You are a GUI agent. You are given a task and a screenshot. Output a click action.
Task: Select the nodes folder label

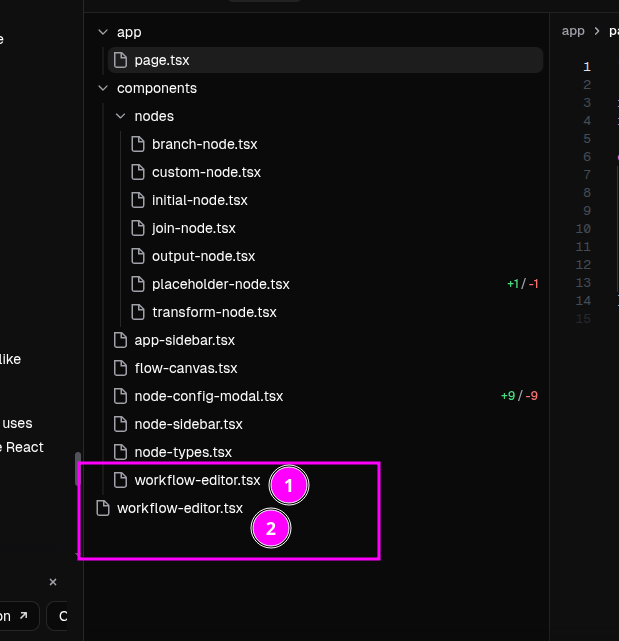tap(154, 117)
